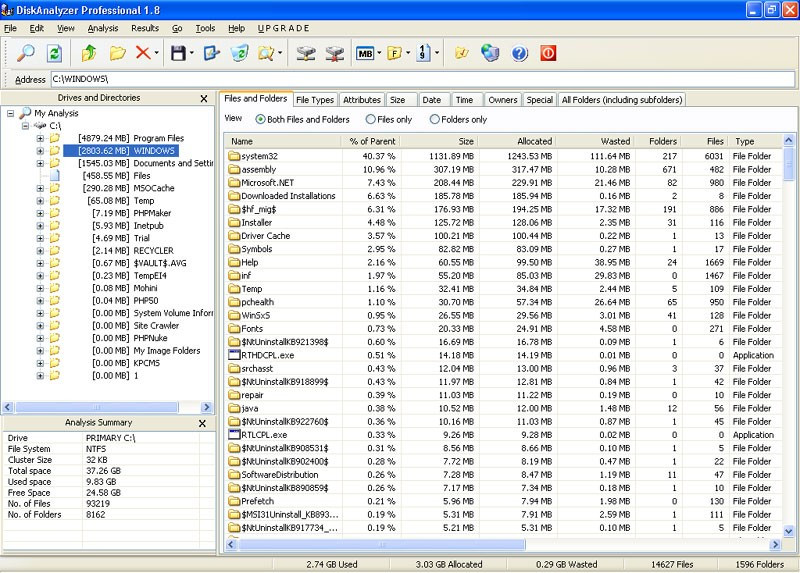Image resolution: width=800 pixels, height=573 pixels.
Task: Click the recycle bin toolbar icon
Action: pyautogui.click(x=239, y=53)
